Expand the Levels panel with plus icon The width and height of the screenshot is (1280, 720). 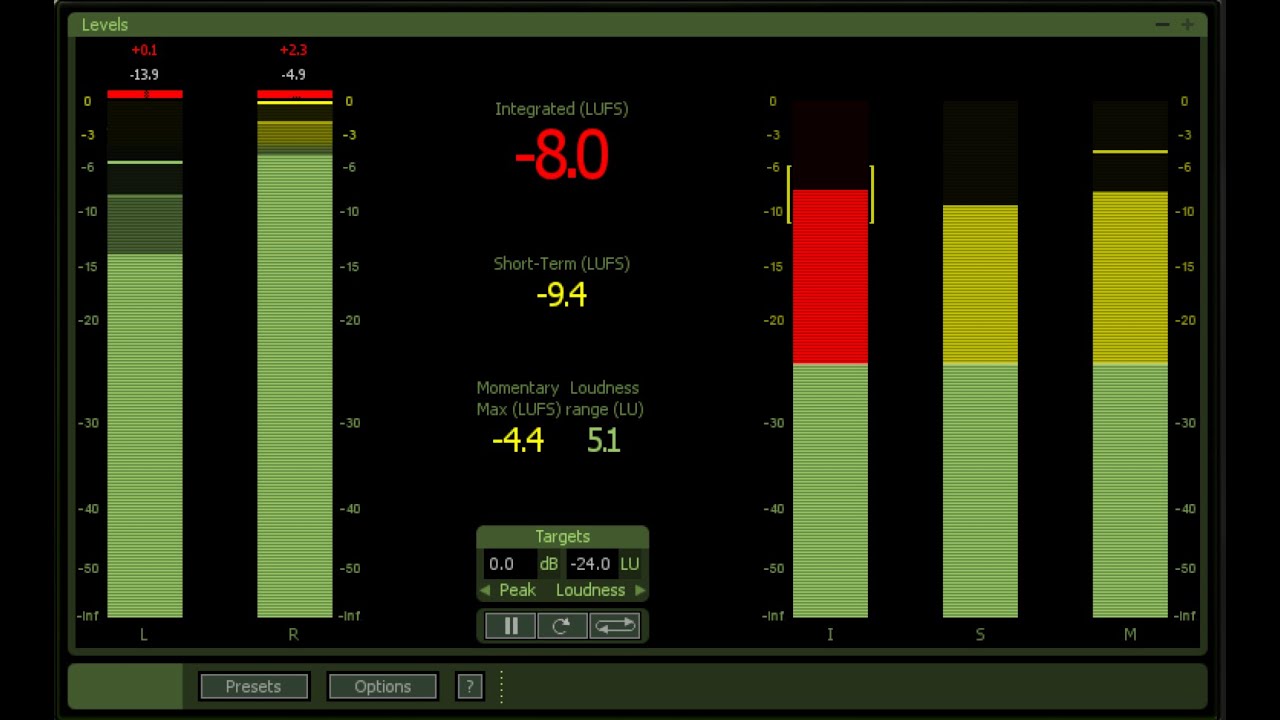tap(1187, 24)
